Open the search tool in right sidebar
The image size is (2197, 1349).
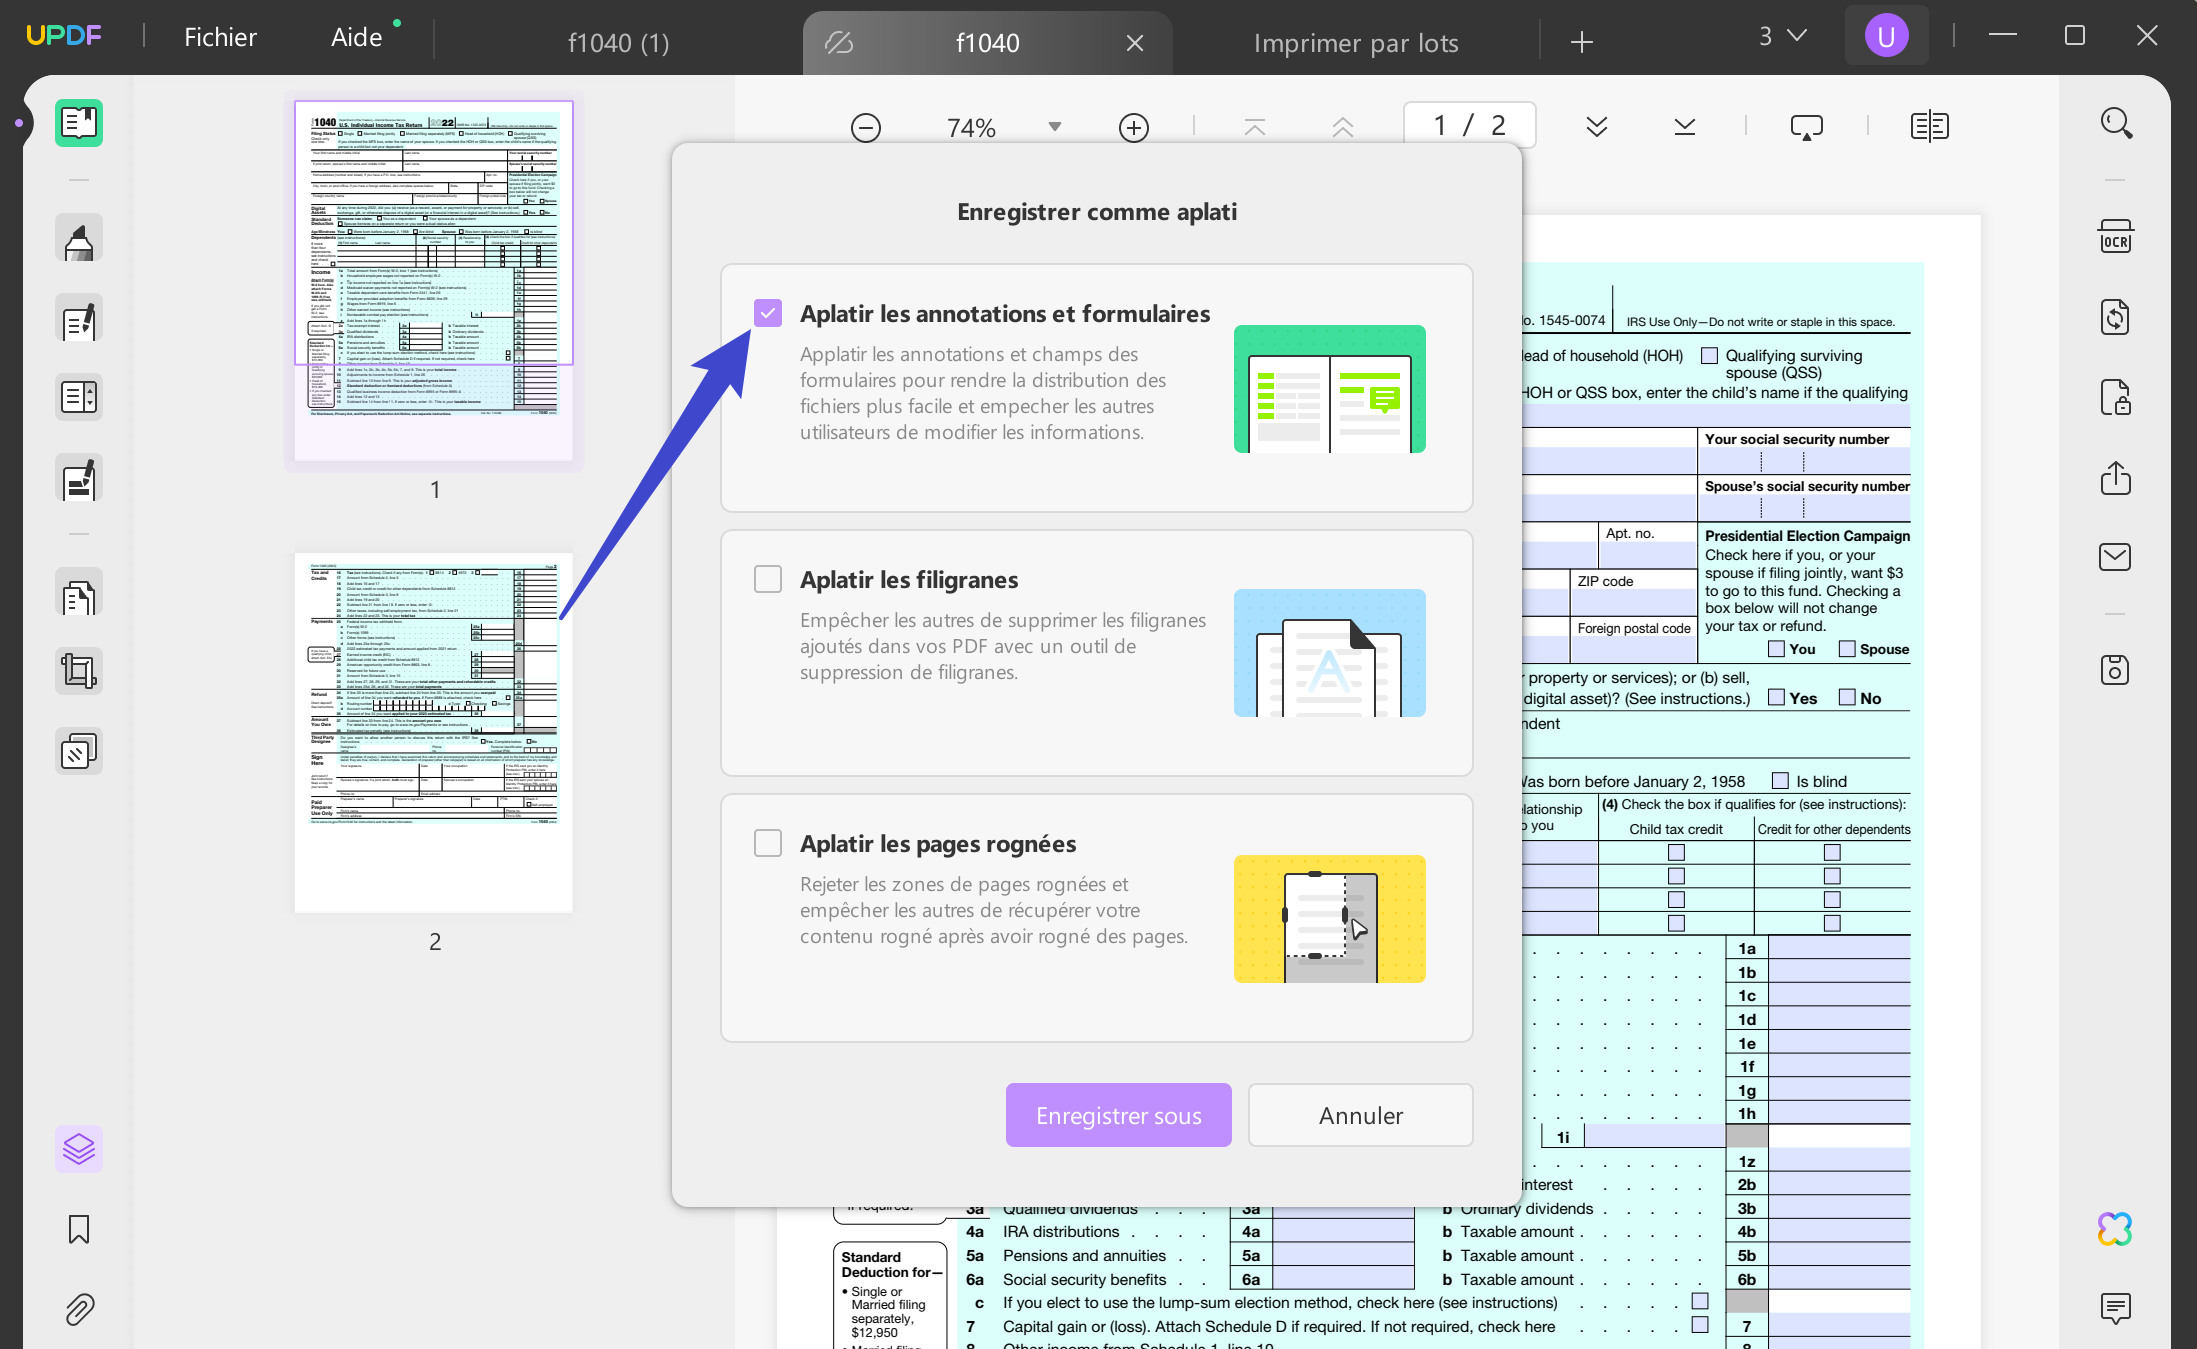coord(2116,123)
